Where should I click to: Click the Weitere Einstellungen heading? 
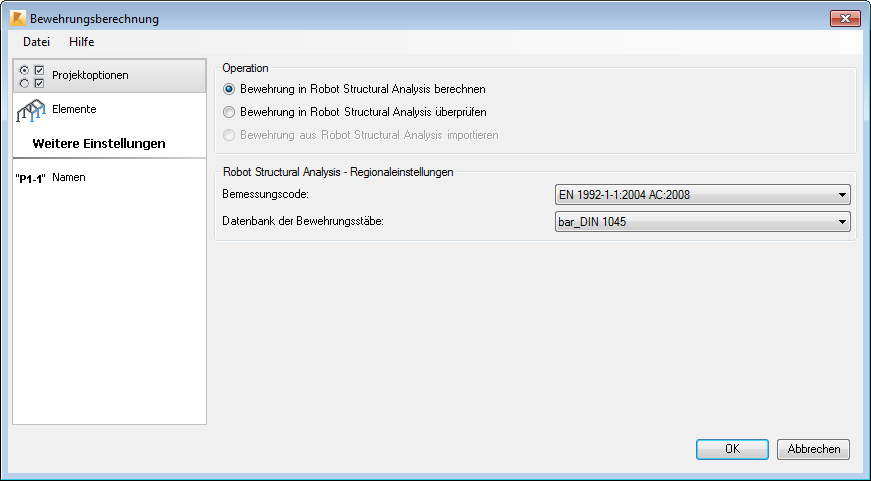tap(99, 143)
